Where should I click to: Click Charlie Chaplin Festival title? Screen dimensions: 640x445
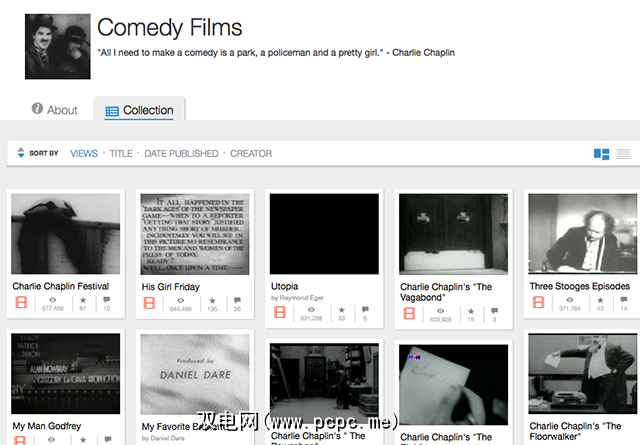pyautogui.click(x=60, y=286)
